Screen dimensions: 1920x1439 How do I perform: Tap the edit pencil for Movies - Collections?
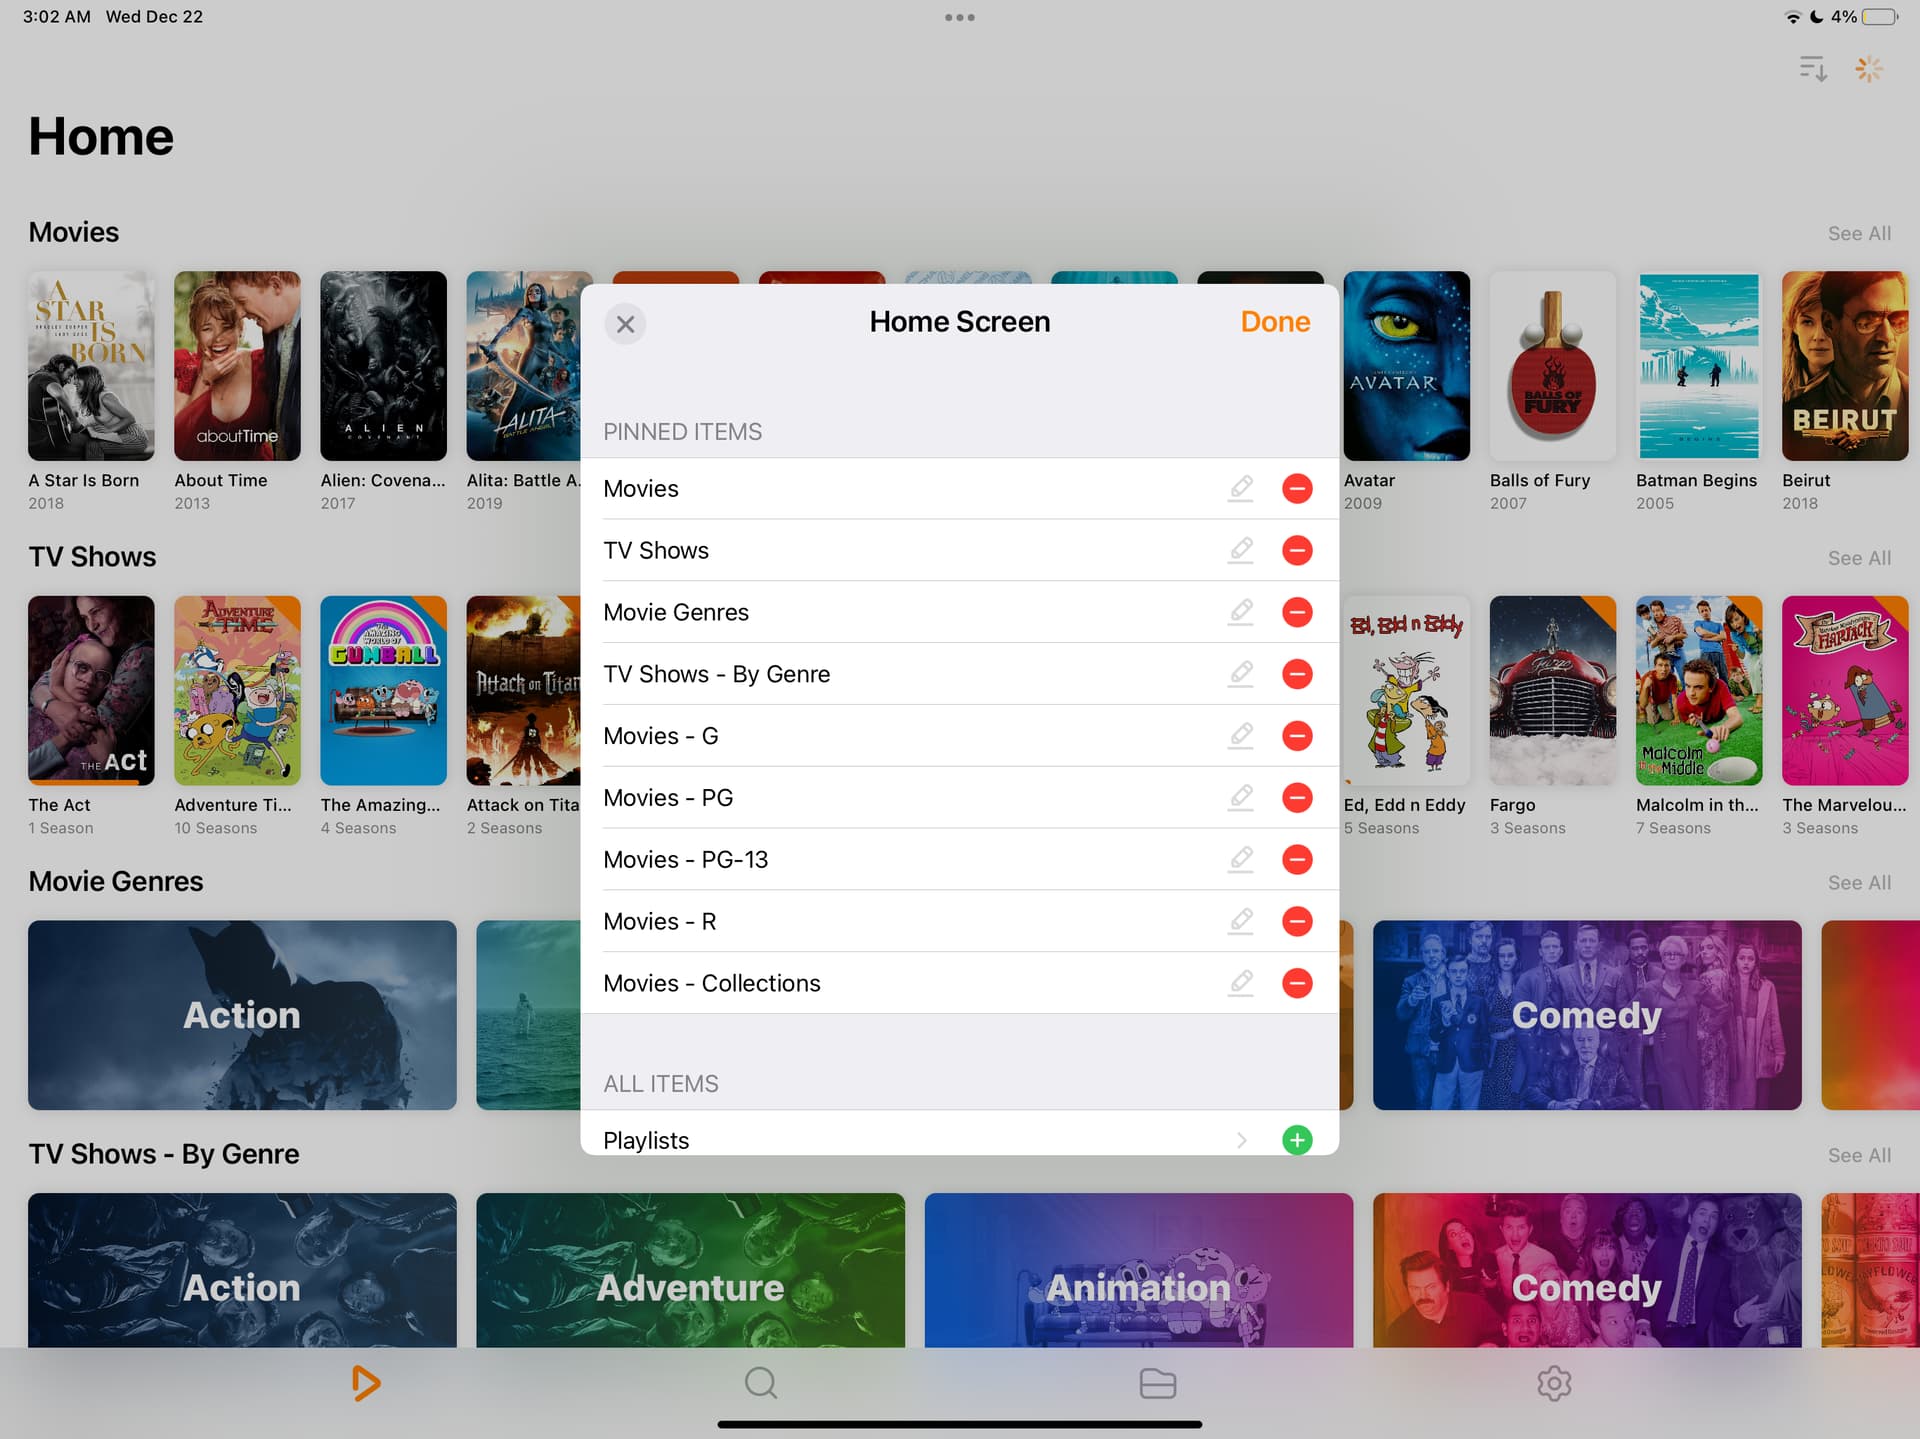1241,983
